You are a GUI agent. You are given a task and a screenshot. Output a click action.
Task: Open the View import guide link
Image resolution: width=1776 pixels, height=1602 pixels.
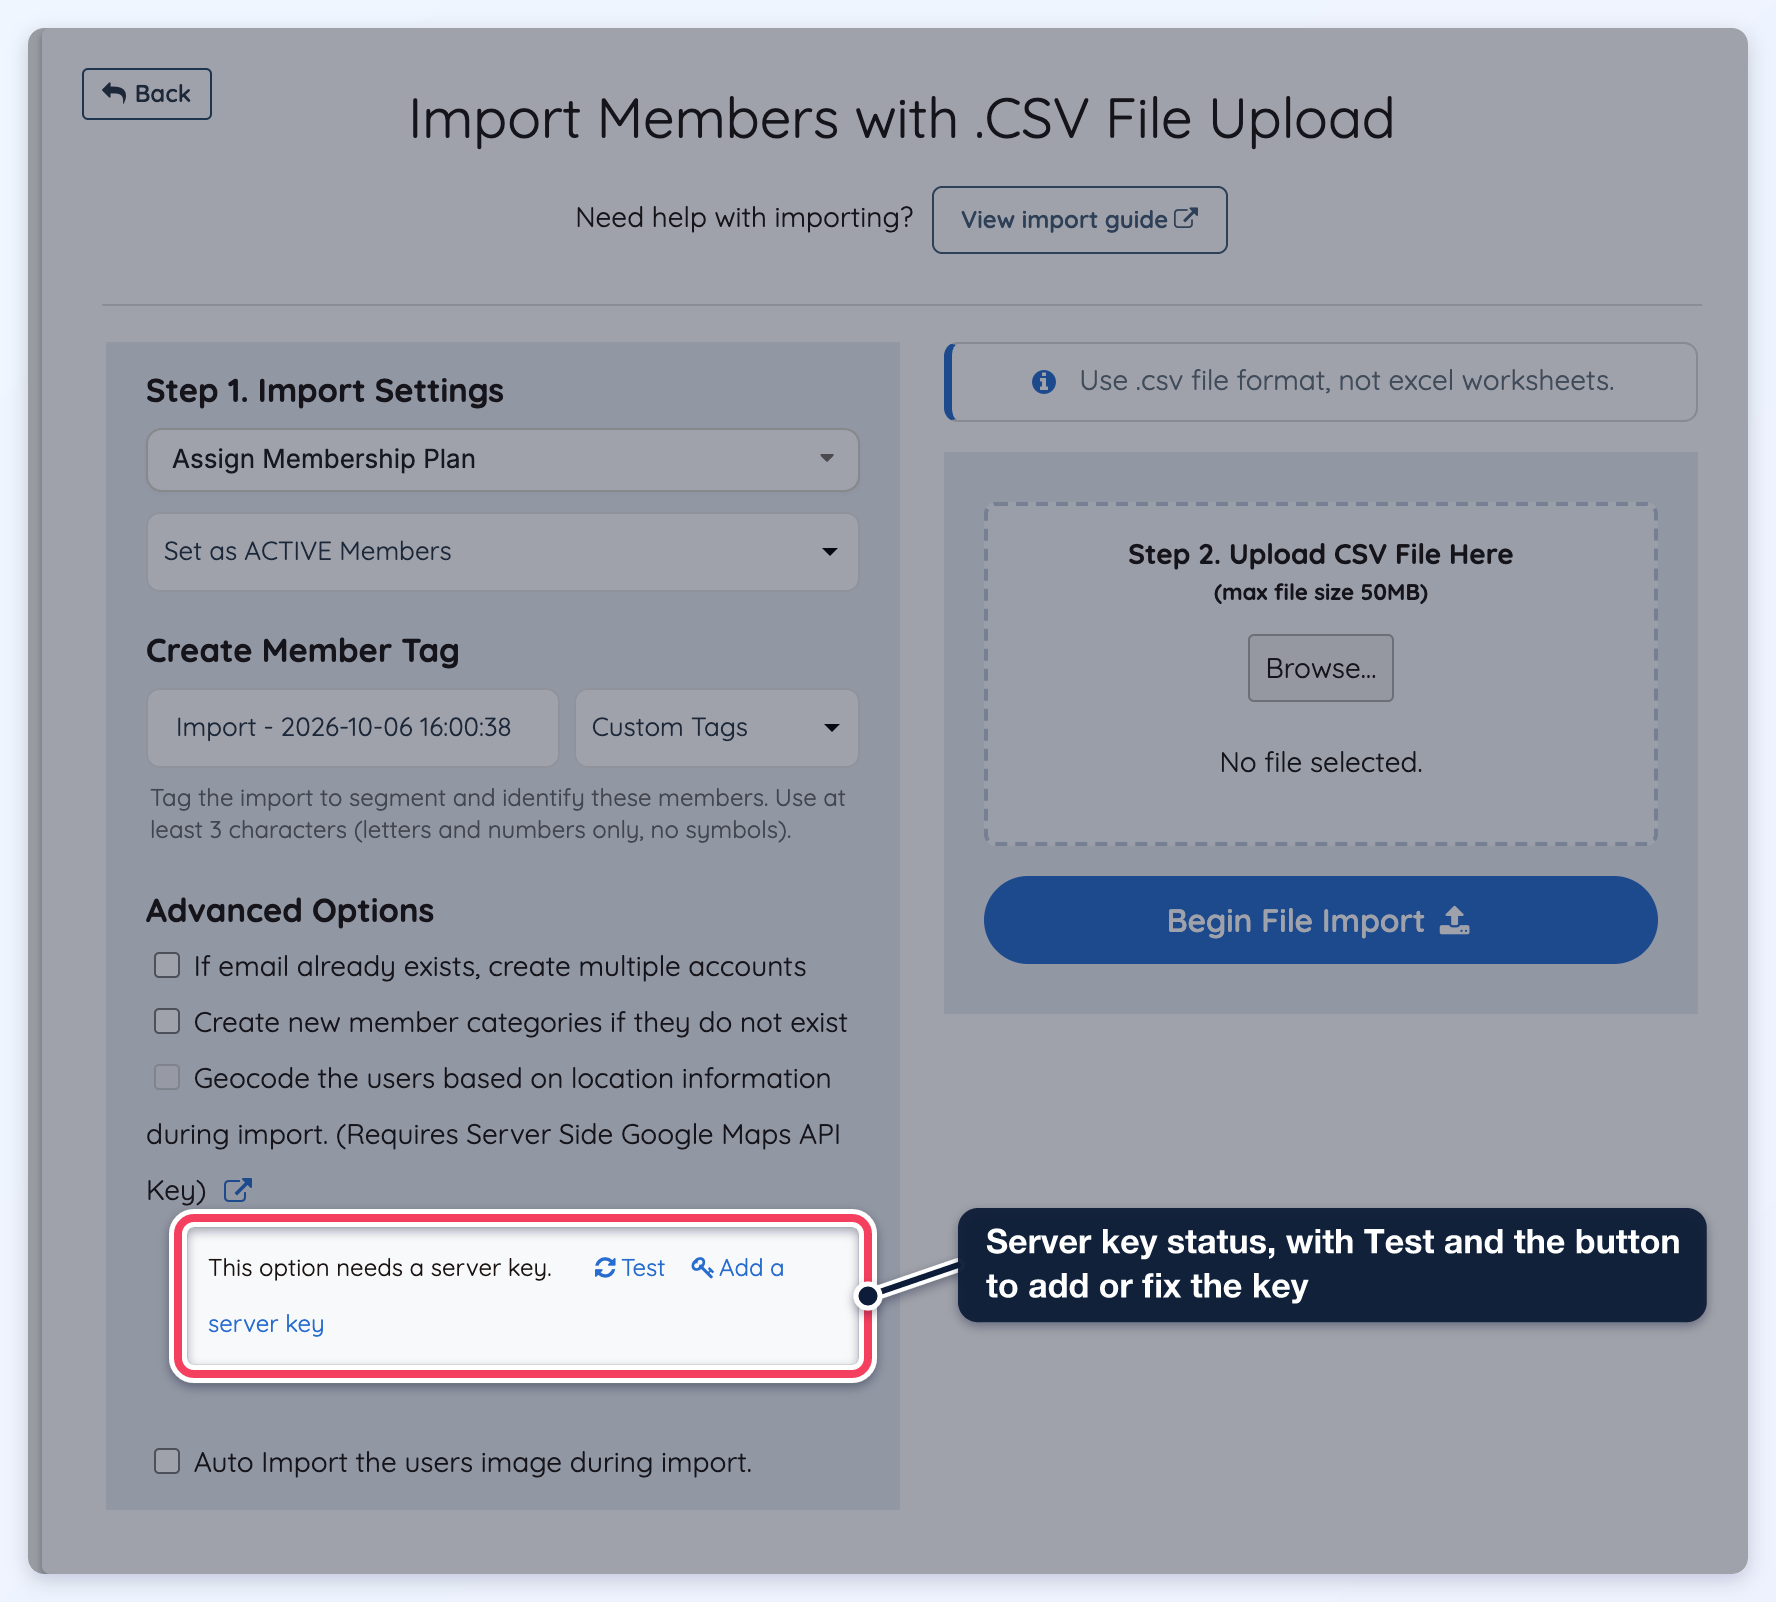1079,220
